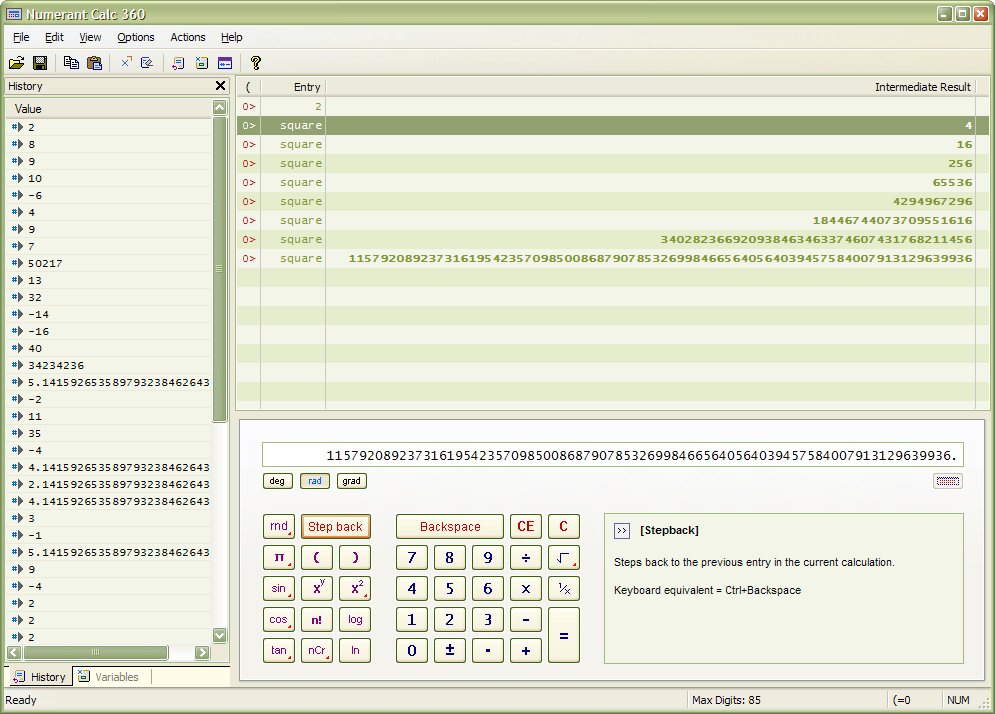
Task: Click the red C clear button
Action: 563,526
